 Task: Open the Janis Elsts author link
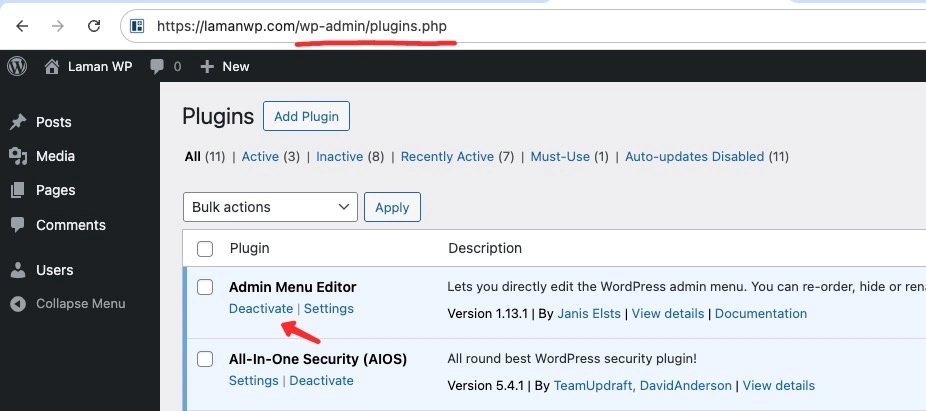(589, 314)
